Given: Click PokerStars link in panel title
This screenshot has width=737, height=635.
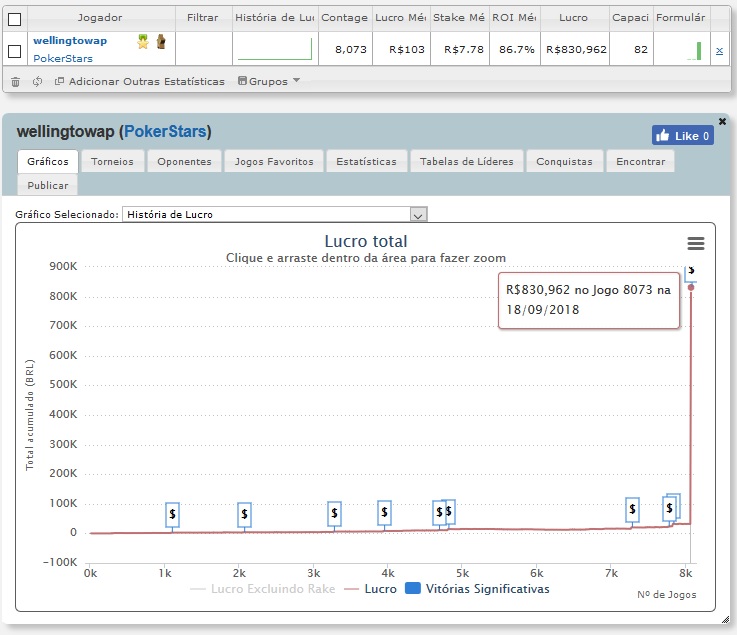Looking at the screenshot, I should (x=165, y=131).
